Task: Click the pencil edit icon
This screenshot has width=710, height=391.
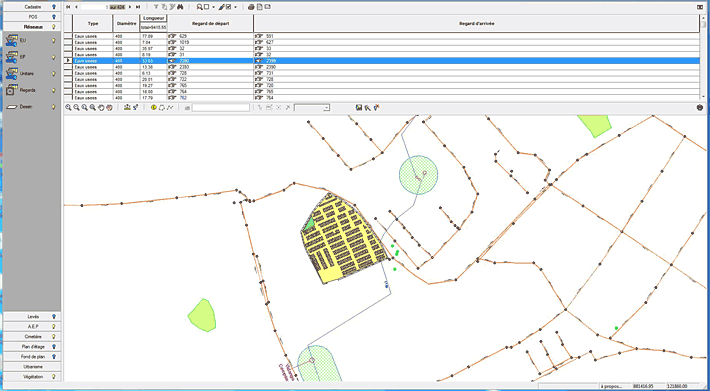Action: pyautogui.click(x=221, y=7)
